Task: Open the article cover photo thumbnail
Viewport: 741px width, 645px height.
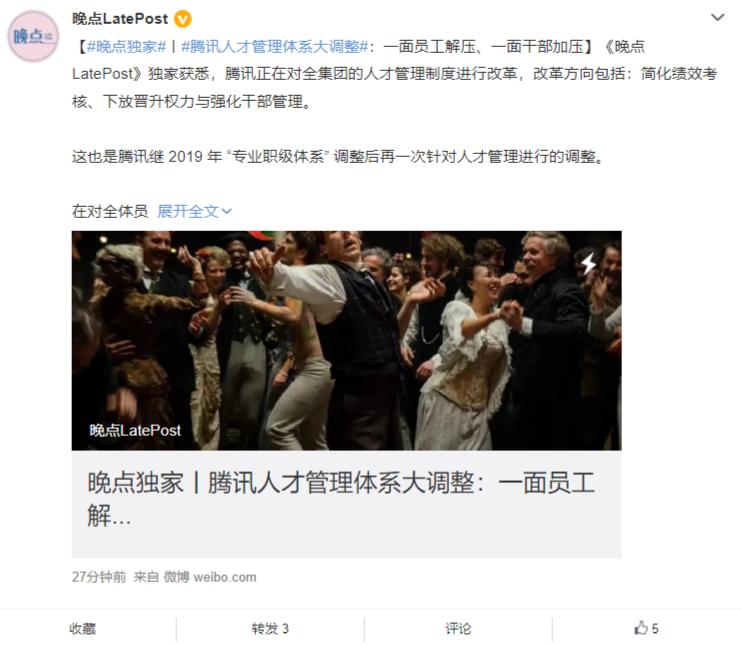Action: coord(346,340)
